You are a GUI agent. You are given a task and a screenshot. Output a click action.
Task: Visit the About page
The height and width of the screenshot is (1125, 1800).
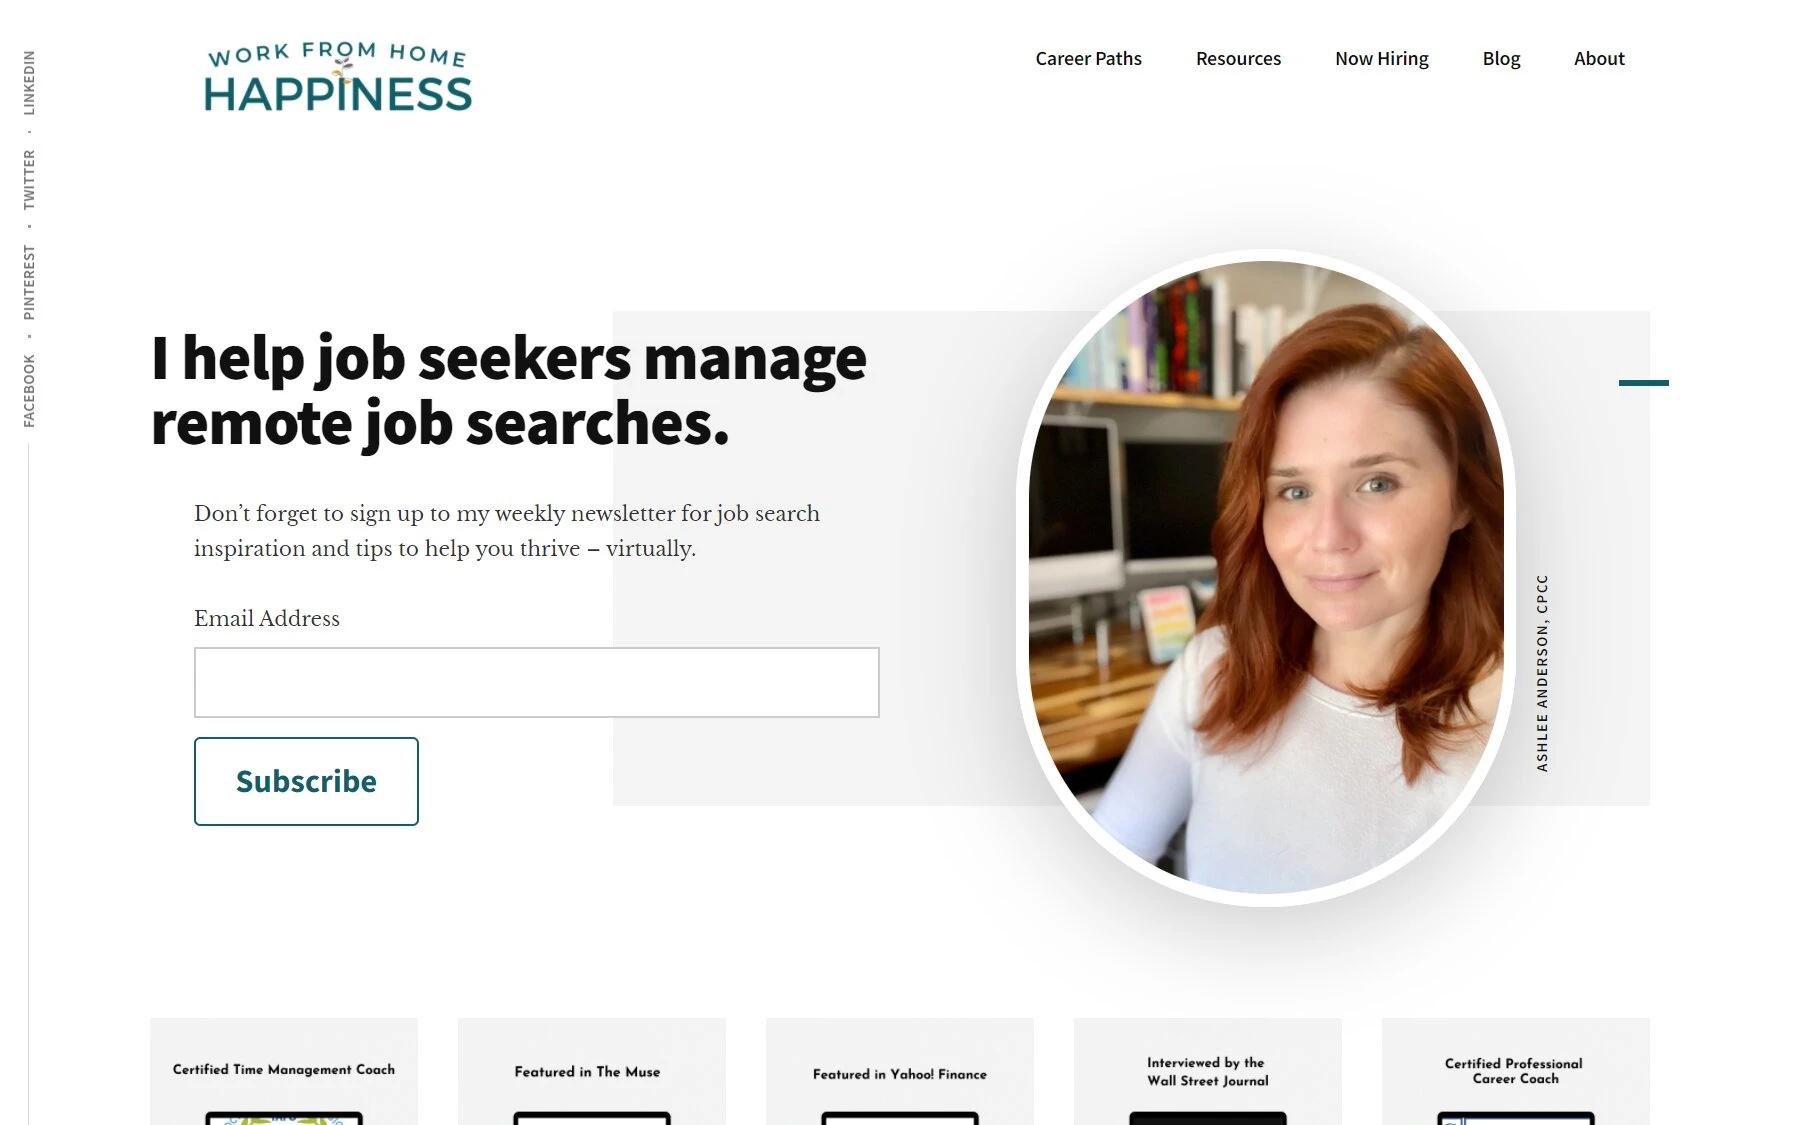pos(1599,59)
